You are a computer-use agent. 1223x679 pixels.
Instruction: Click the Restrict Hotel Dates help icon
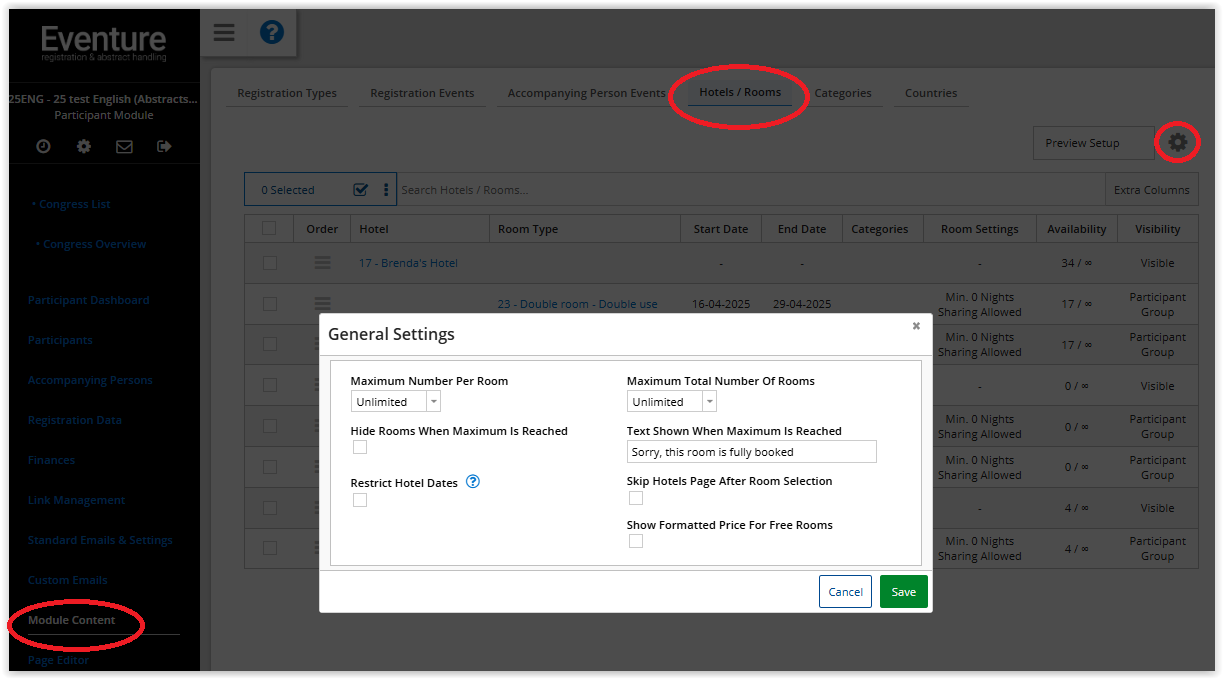click(x=473, y=482)
